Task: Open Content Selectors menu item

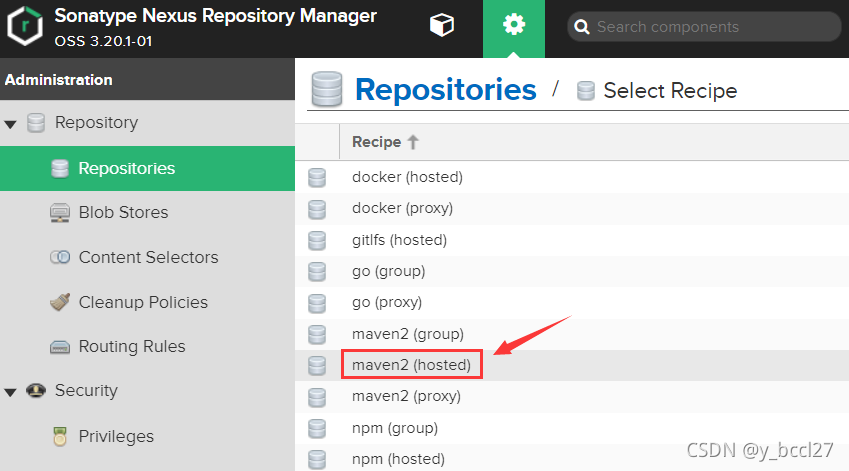Action: tap(148, 257)
